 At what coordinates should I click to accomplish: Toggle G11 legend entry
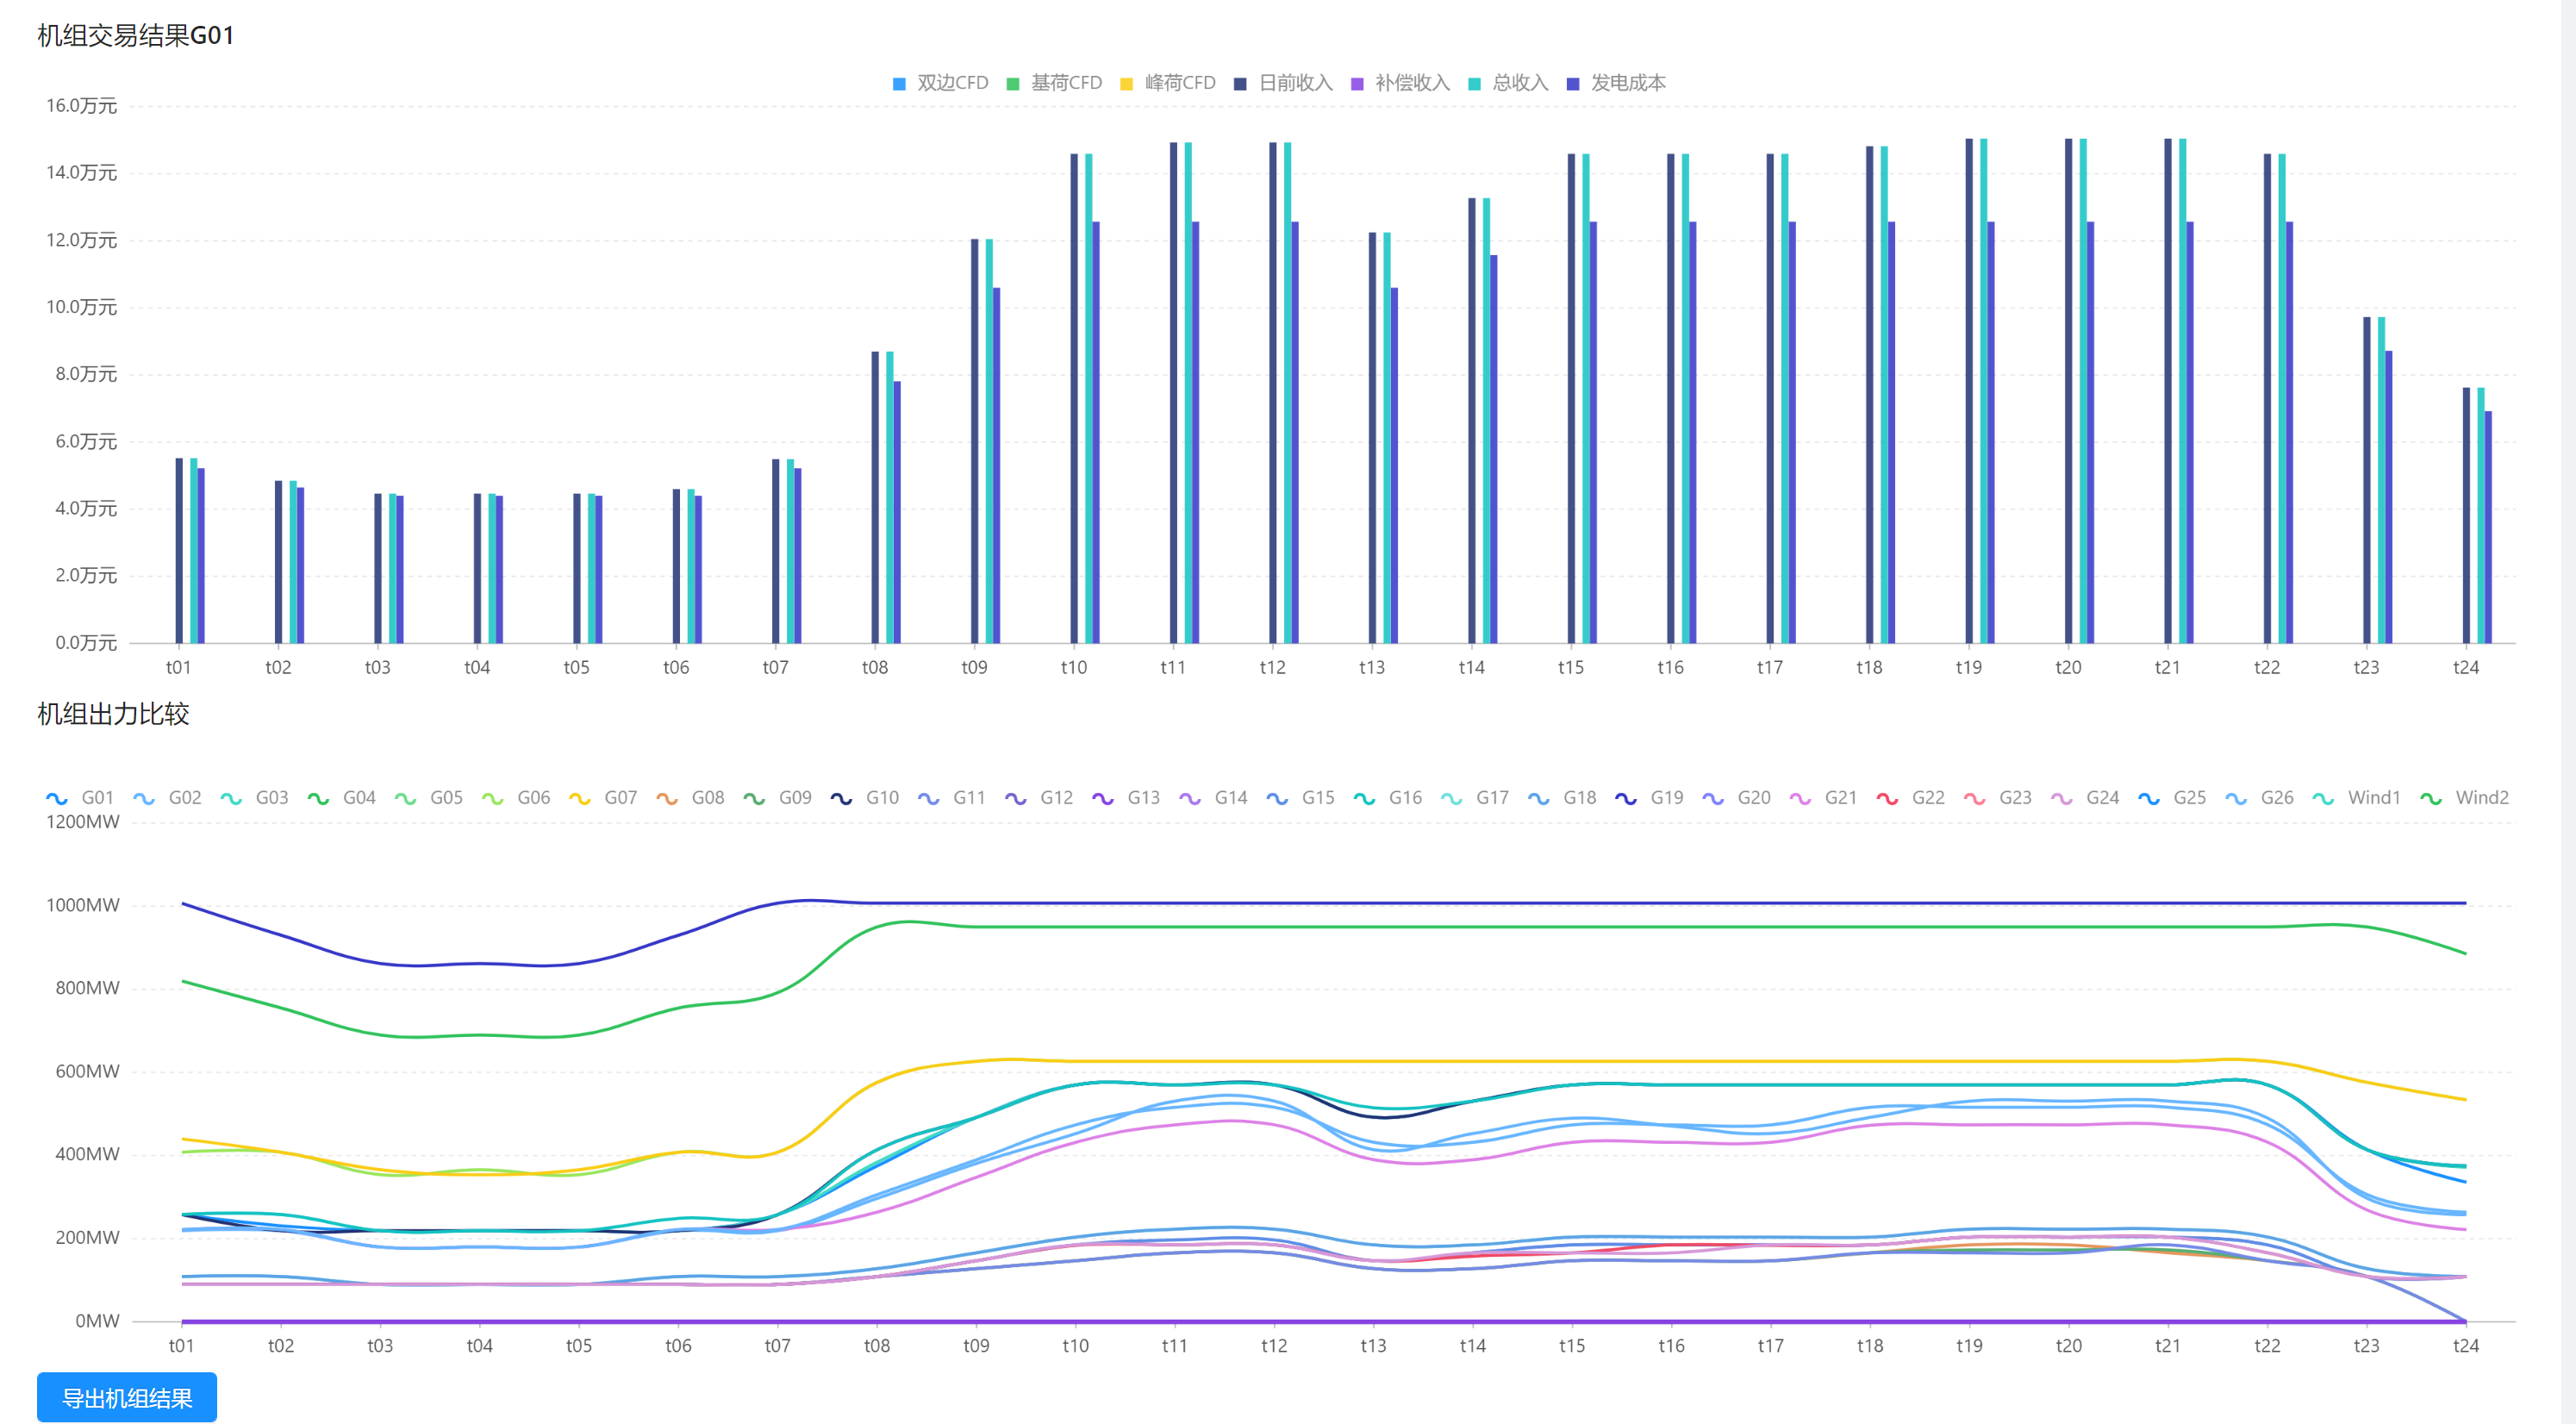coord(952,798)
